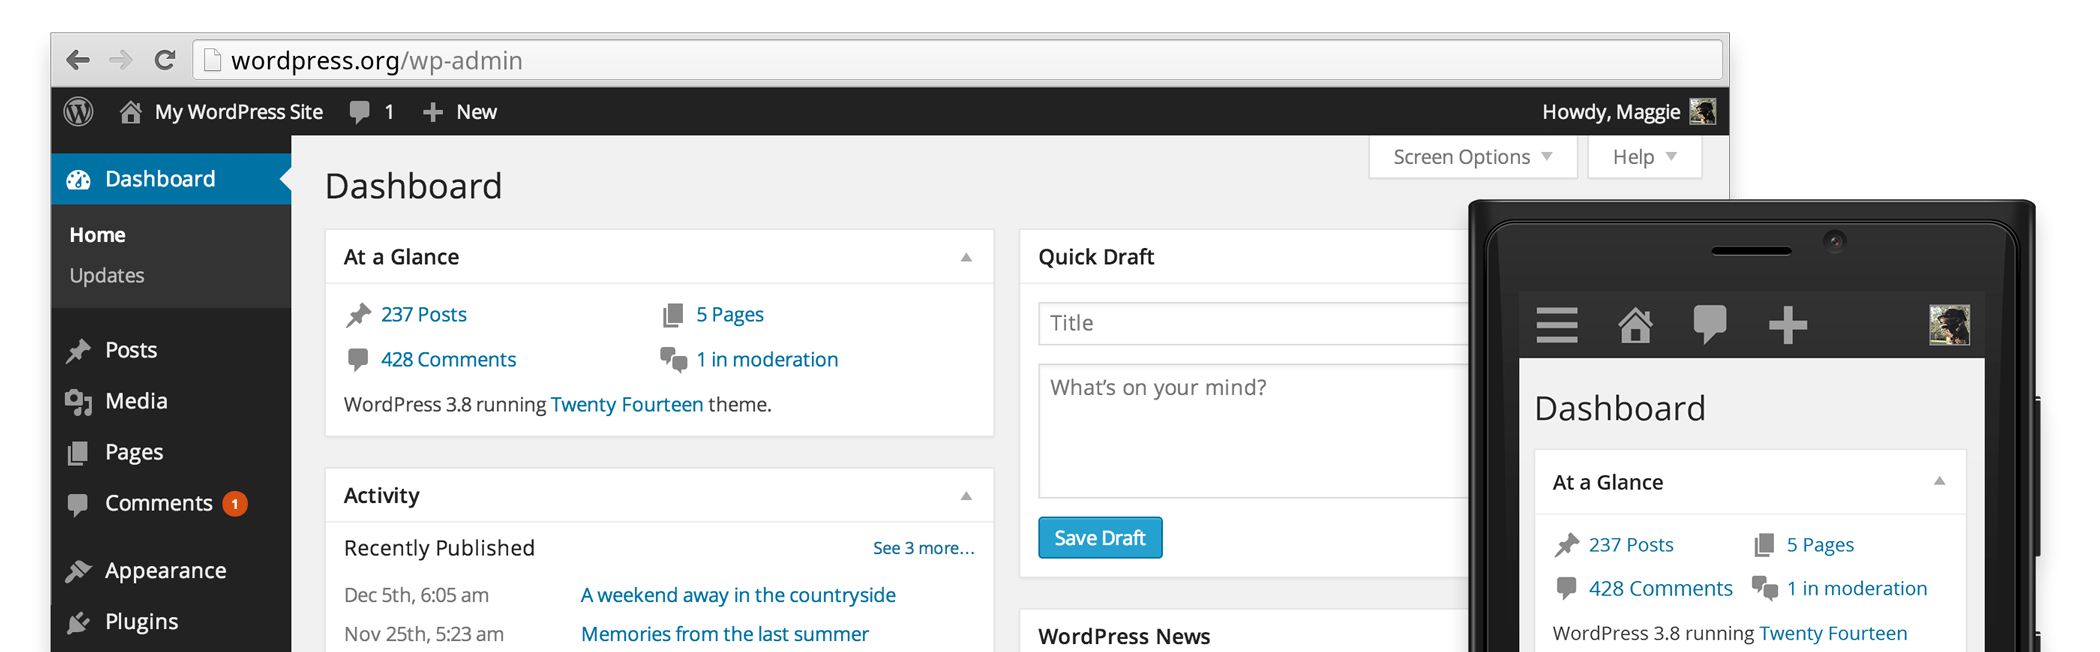Click See 3 more… link
The width and height of the screenshot is (2100, 652).
[x=924, y=548]
